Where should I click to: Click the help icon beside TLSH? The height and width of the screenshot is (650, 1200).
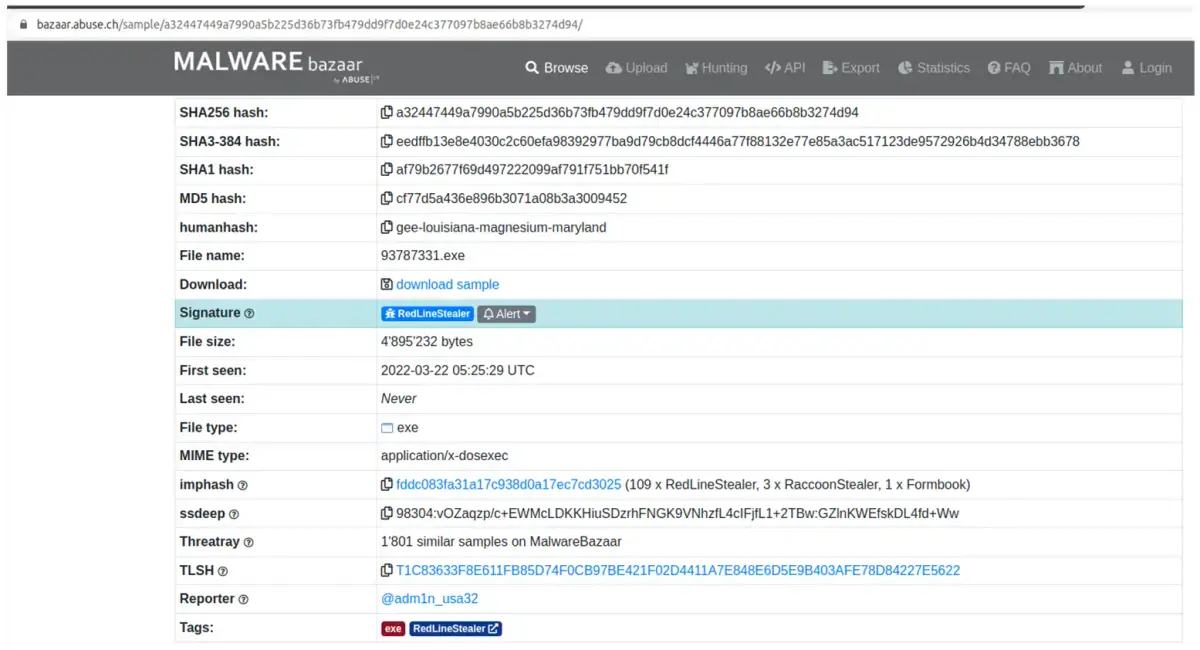point(222,571)
